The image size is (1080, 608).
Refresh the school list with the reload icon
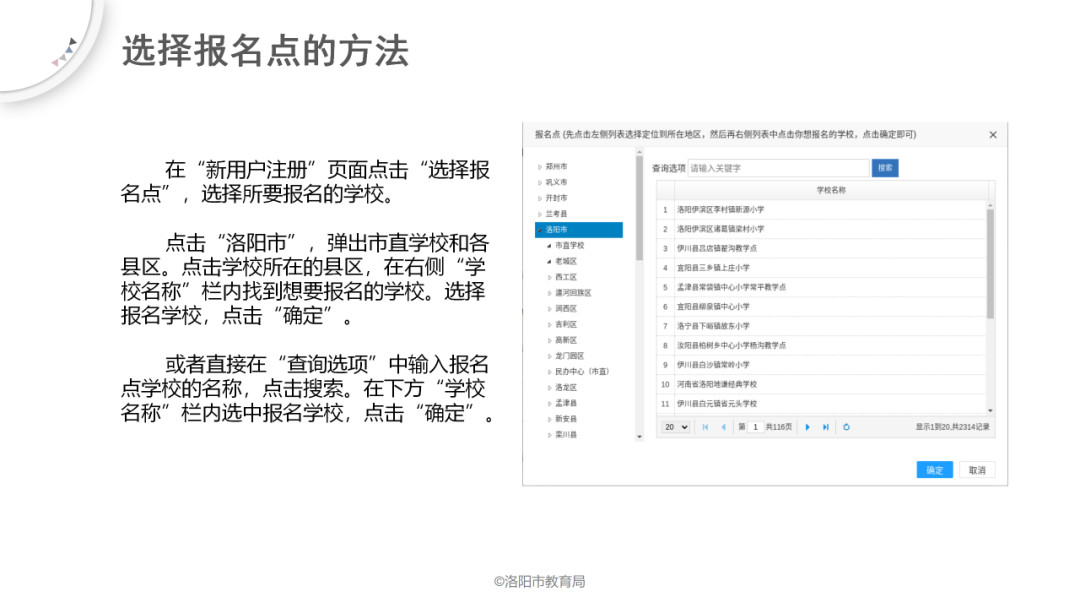(846, 426)
